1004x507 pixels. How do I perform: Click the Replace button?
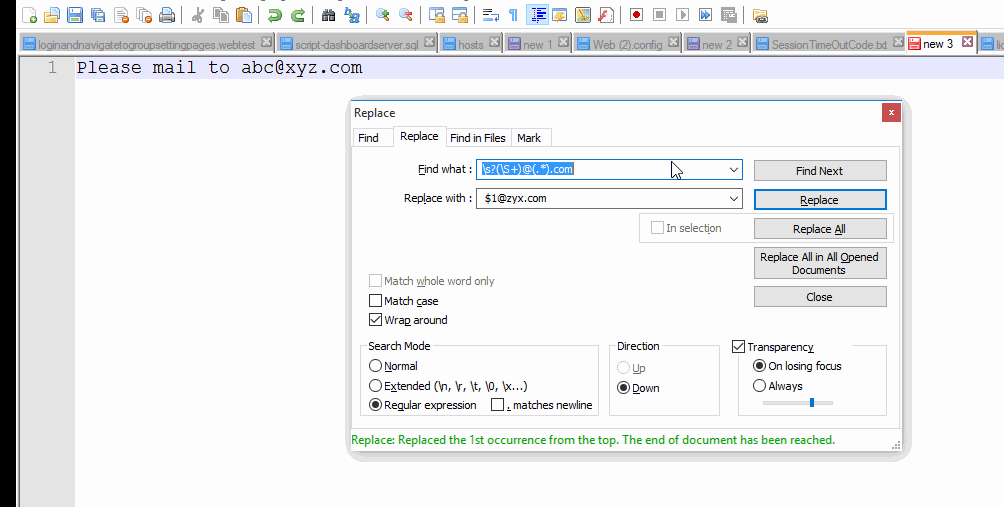click(820, 200)
